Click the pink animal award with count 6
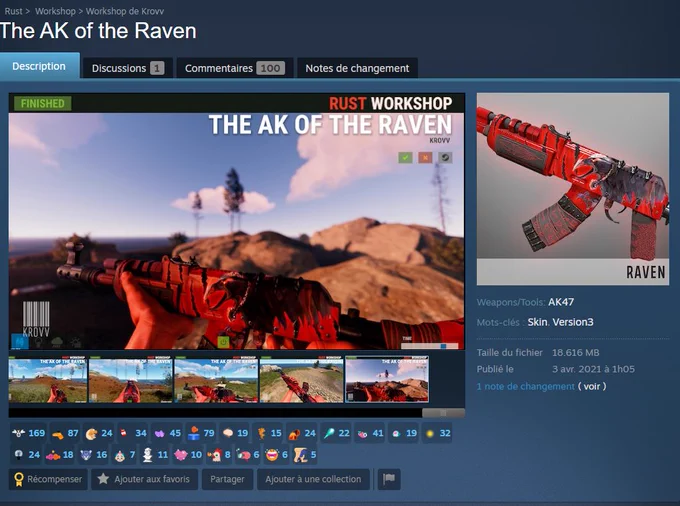This screenshot has height=506, width=680. pos(248,454)
